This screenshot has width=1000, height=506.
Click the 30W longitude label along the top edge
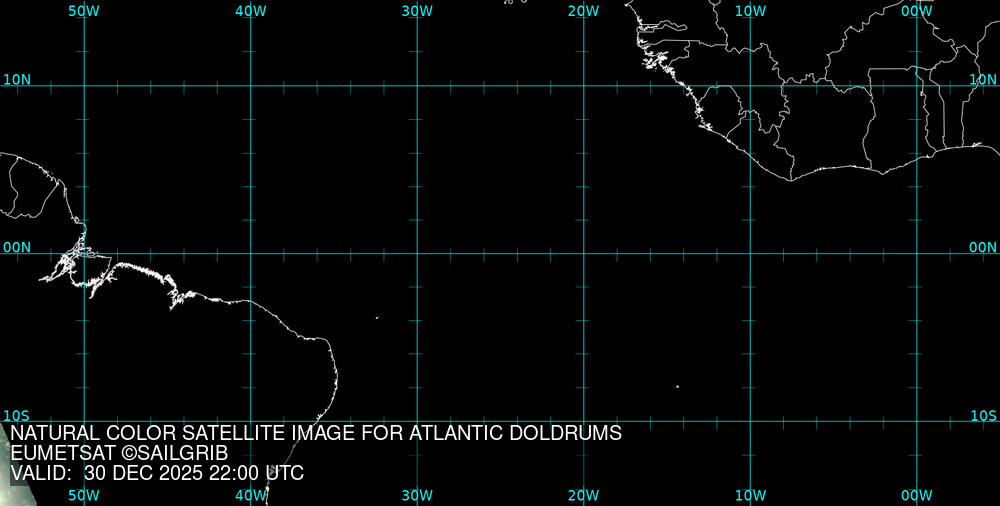coord(417,10)
